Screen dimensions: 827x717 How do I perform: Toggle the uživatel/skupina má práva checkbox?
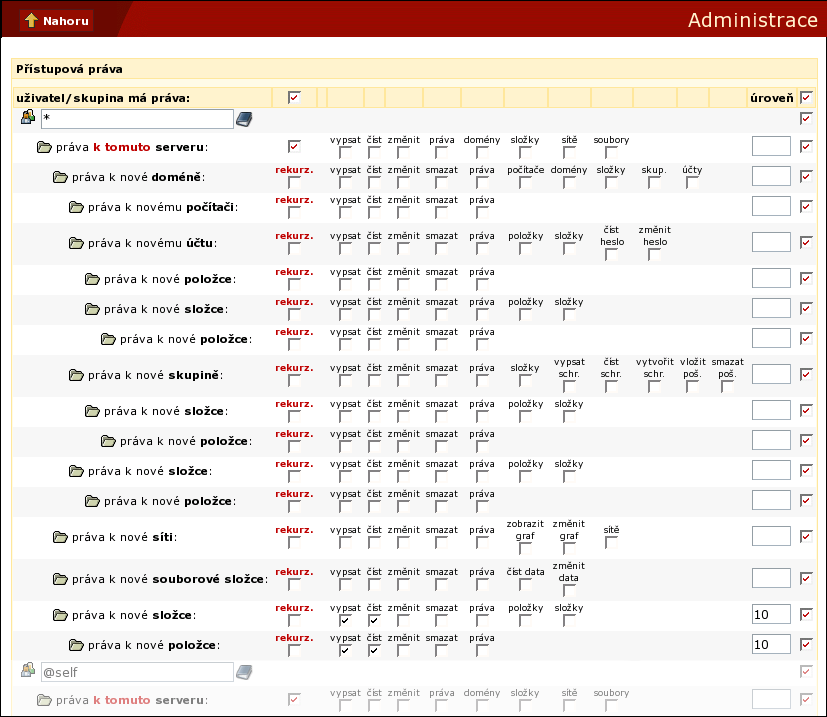294,98
